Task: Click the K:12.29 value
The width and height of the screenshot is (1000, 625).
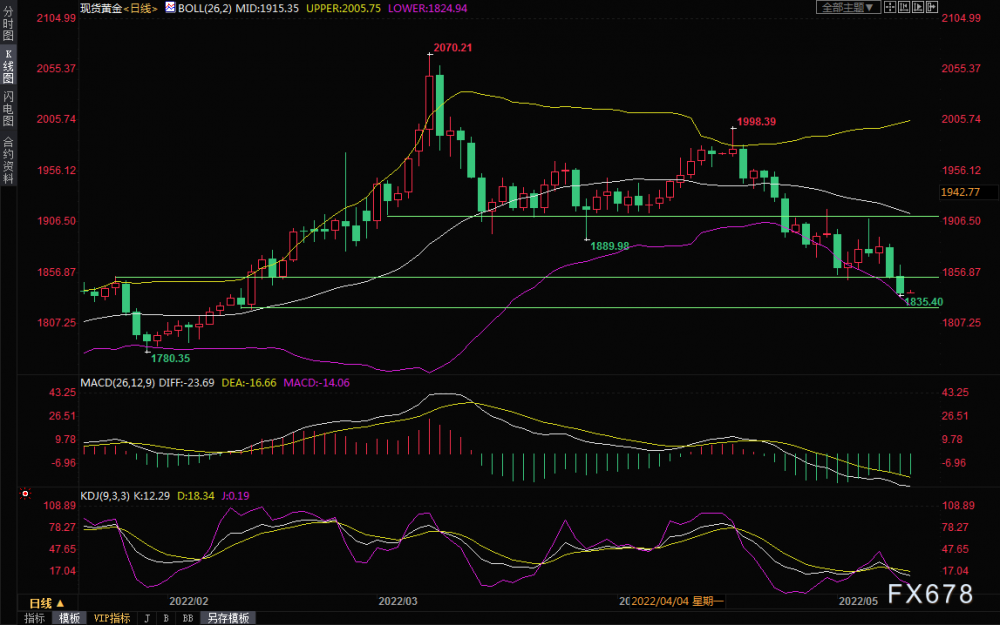Action: 152,496
